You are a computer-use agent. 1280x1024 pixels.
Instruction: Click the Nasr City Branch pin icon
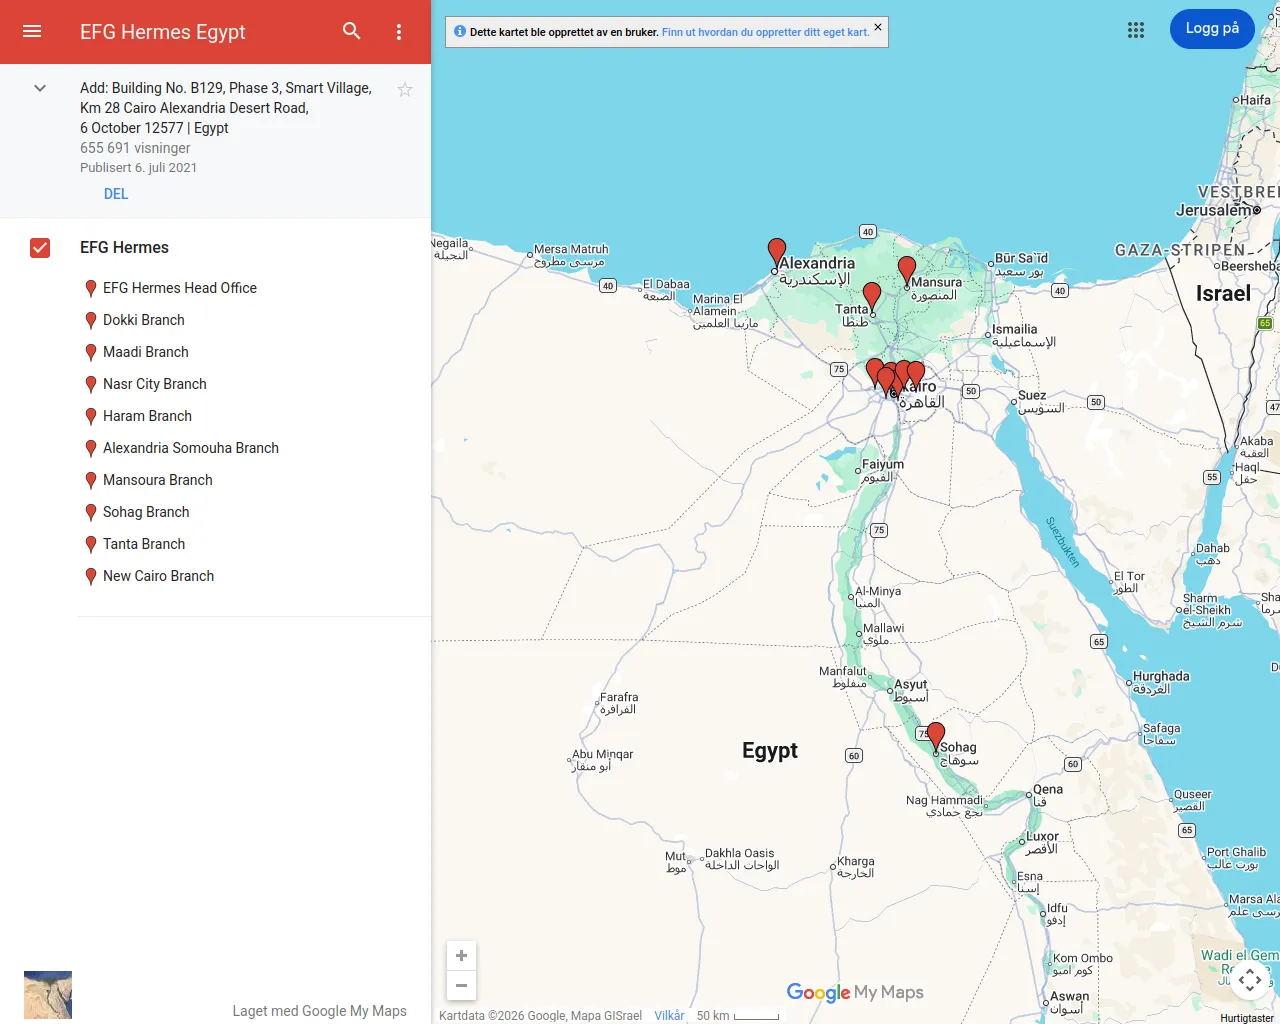coord(91,385)
